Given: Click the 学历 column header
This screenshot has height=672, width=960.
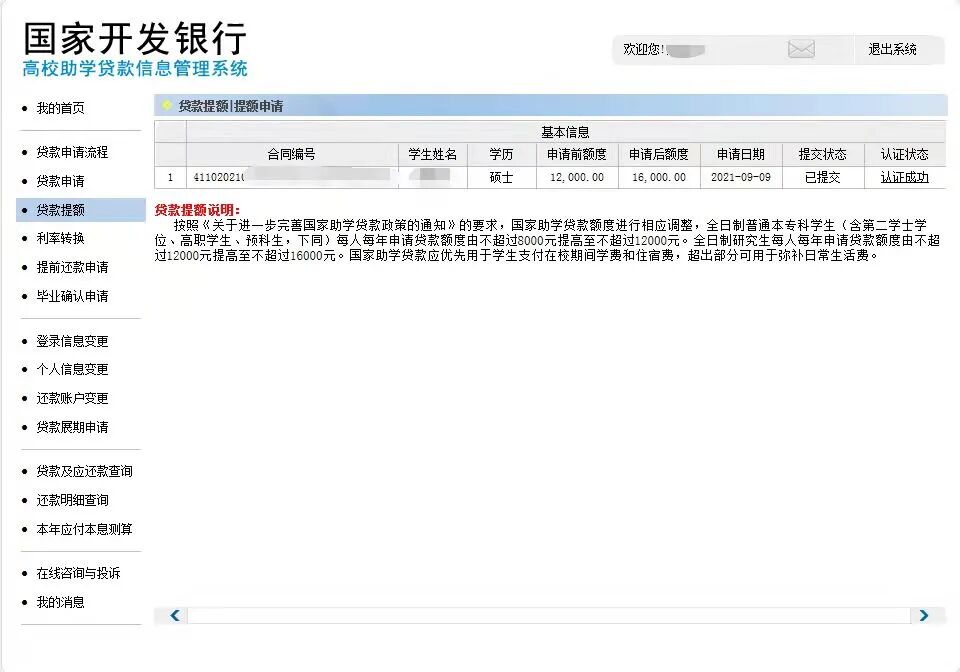Looking at the screenshot, I should tap(501, 154).
